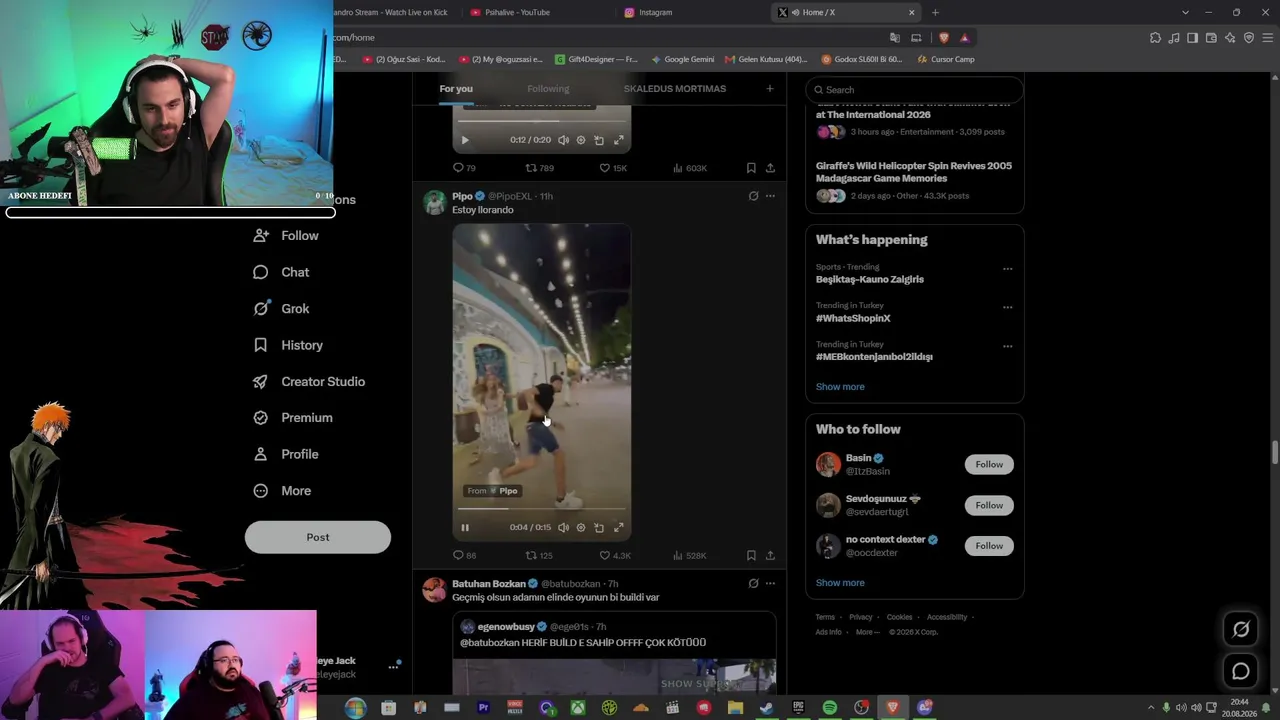Enter fullscreen on the top post's video
The width and height of the screenshot is (1280, 720).
pos(619,140)
